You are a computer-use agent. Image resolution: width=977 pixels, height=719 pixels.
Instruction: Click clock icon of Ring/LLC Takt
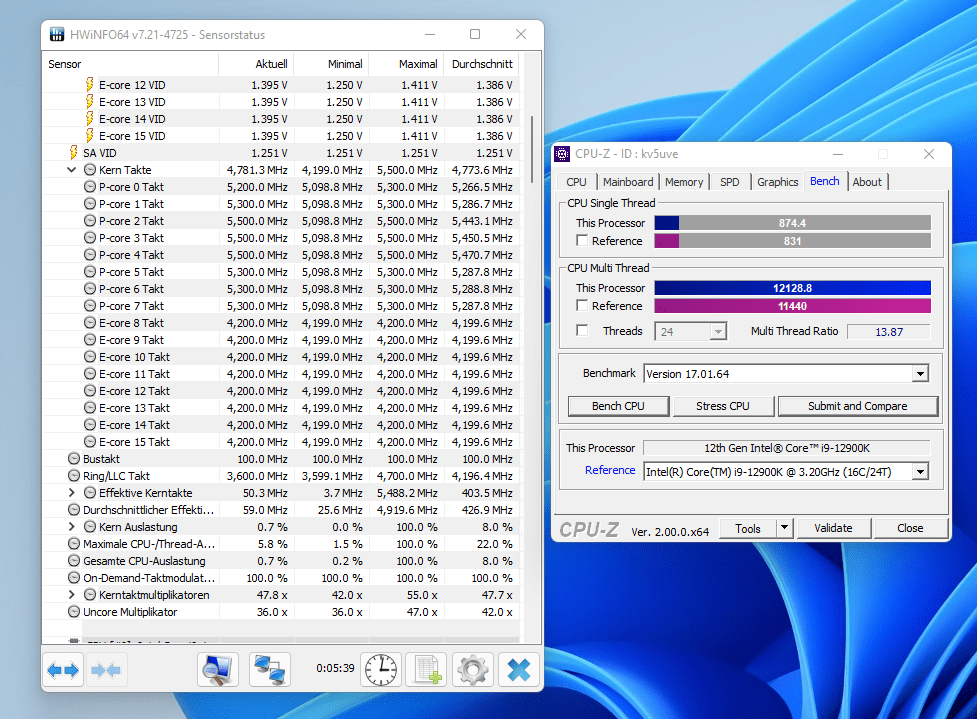point(74,476)
